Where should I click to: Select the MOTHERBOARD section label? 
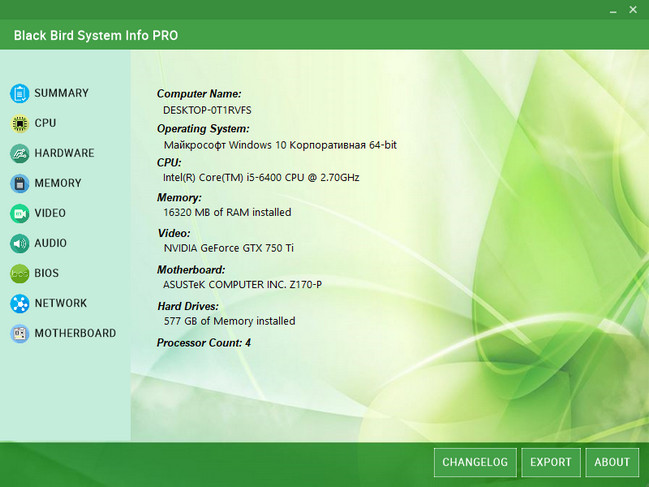pyautogui.click(x=75, y=333)
